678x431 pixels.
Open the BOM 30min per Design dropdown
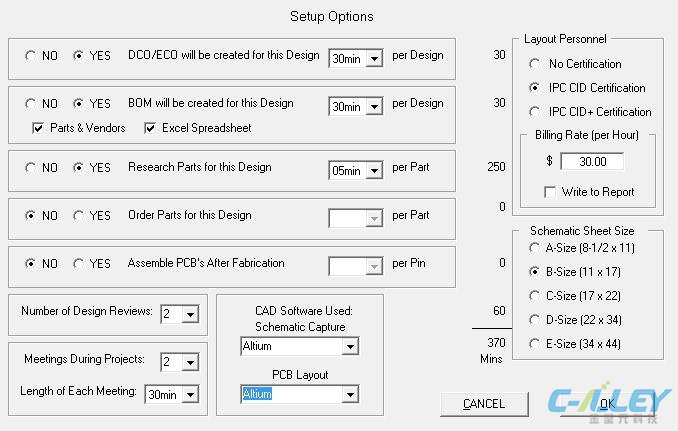click(x=374, y=107)
